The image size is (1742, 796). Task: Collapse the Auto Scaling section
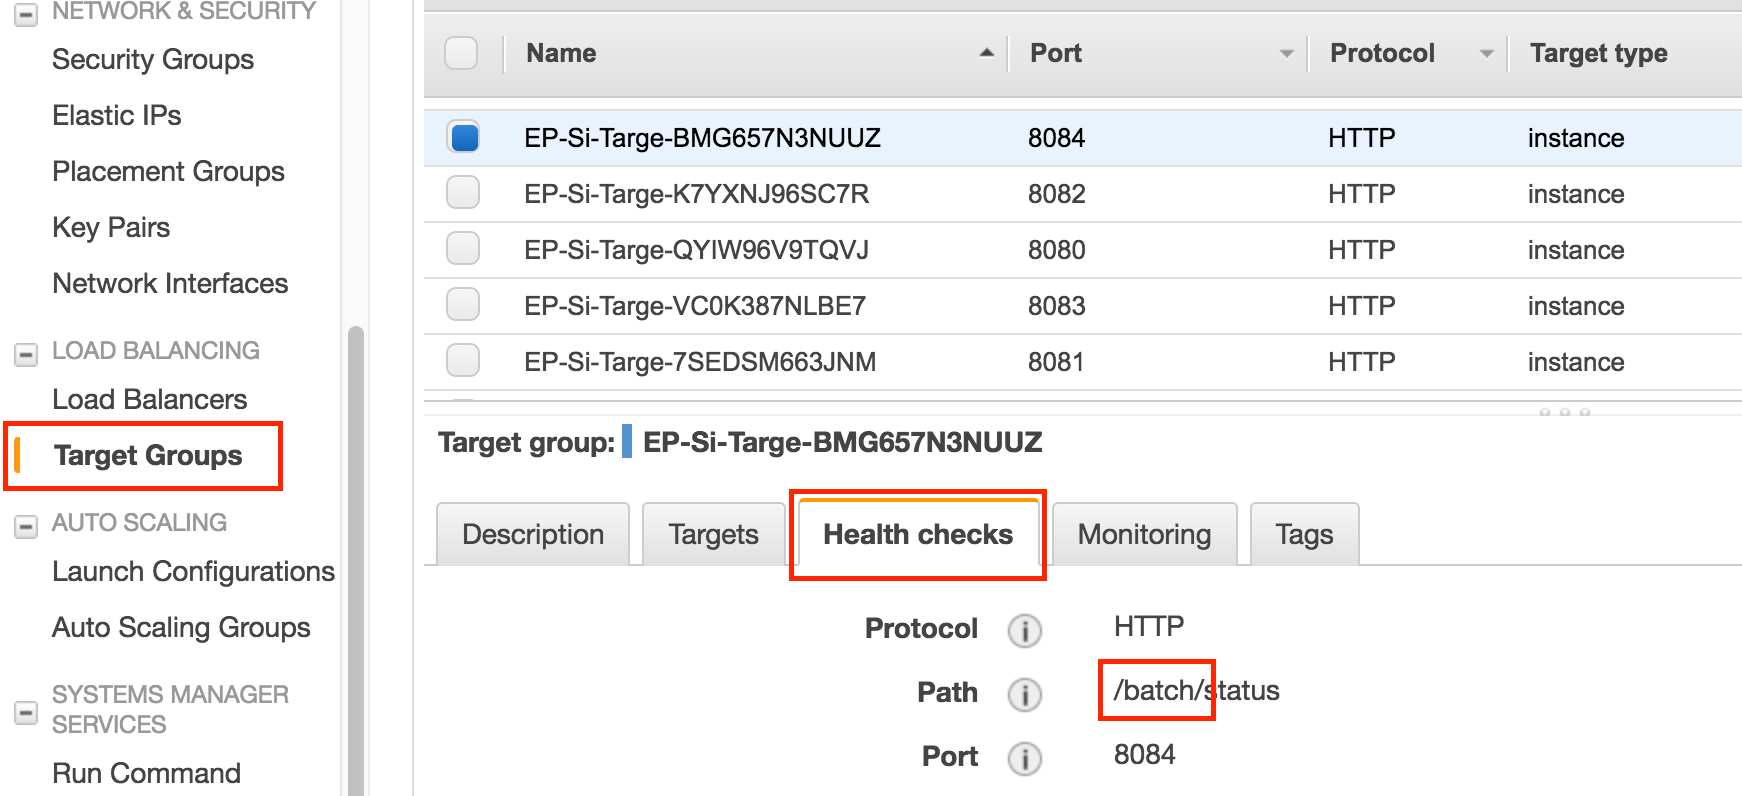tap(27, 526)
